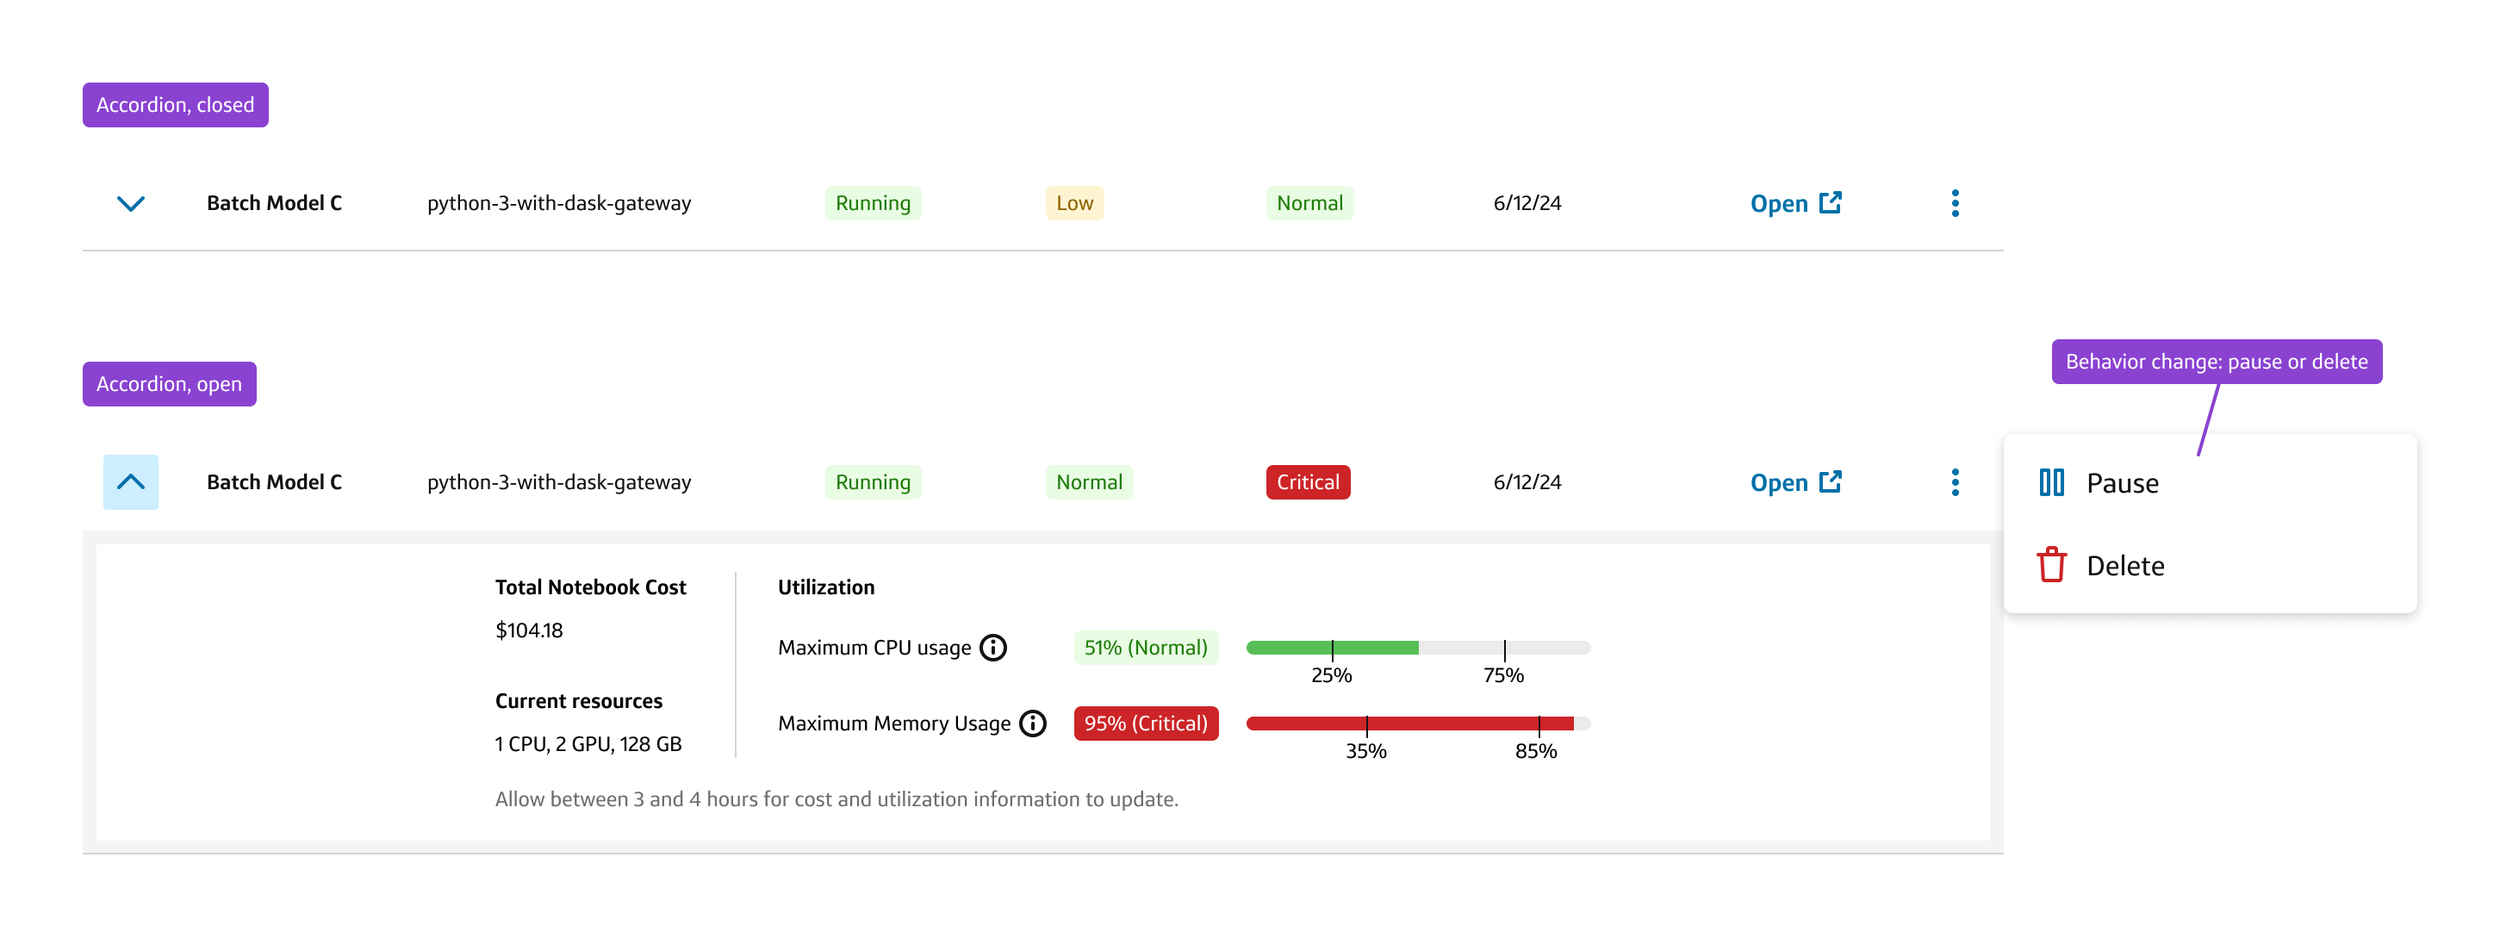Click the 6/12/24 date in closed row
Viewport: 2500px width, 937px height.
tap(1527, 204)
